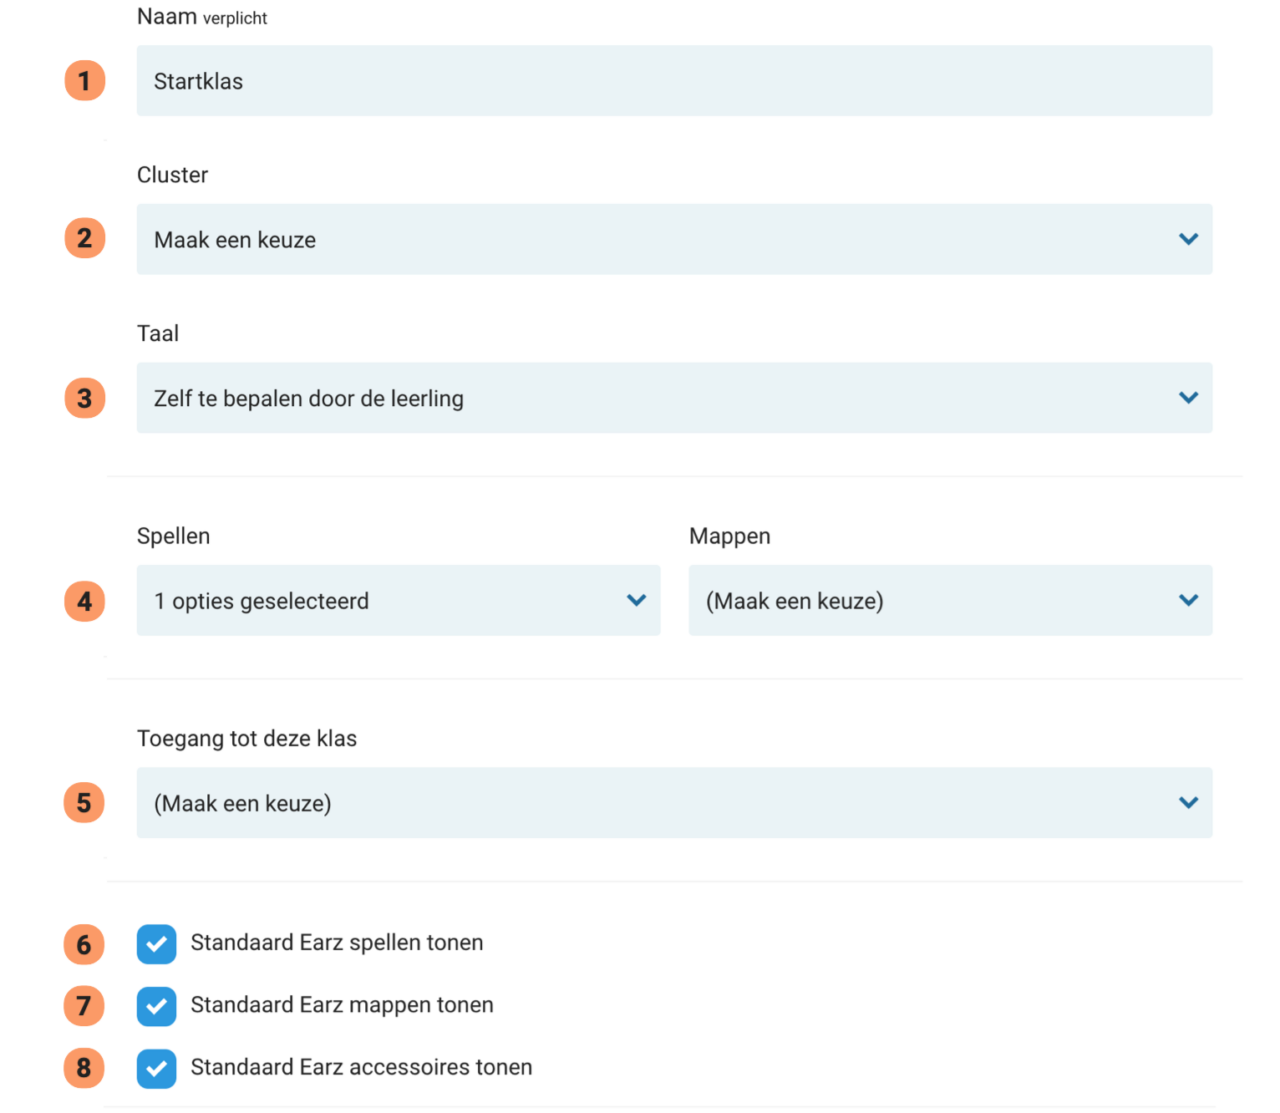
Task: Click the orange number 2 badge
Action: tap(85, 239)
